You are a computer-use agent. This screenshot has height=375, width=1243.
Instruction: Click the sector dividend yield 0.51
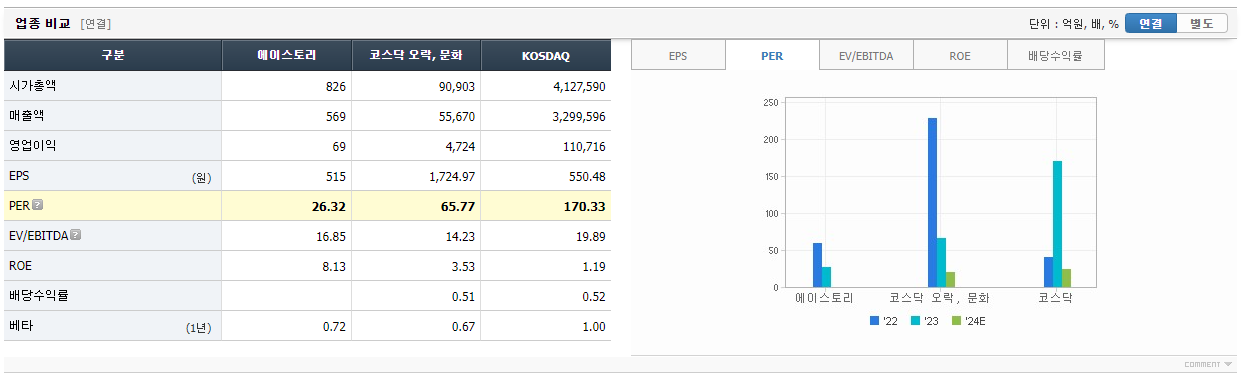(463, 297)
